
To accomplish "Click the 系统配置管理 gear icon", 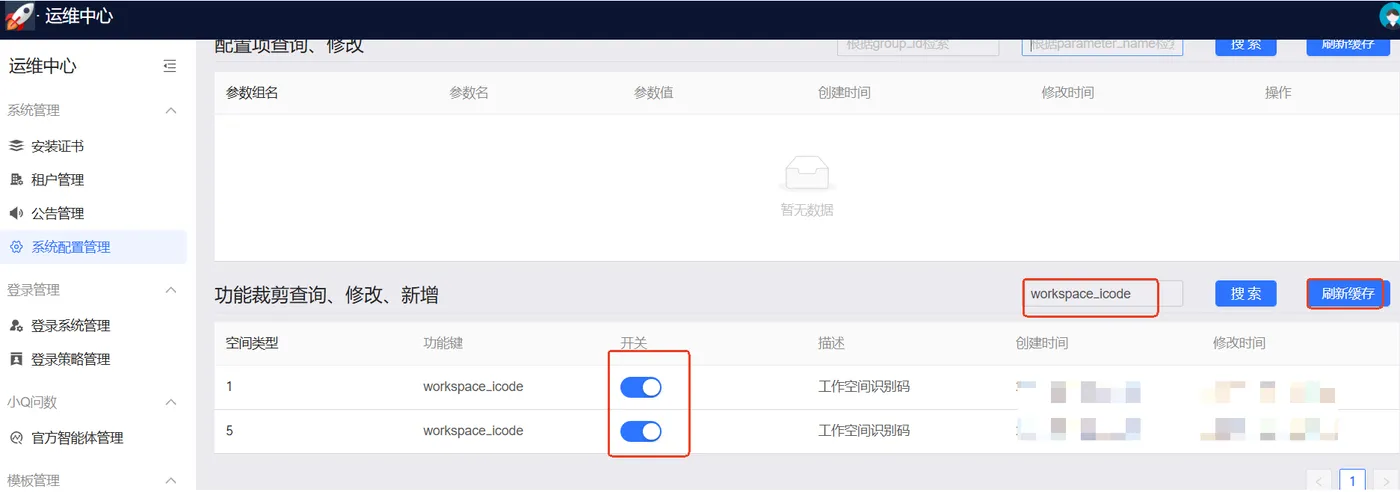I will pyautogui.click(x=16, y=247).
